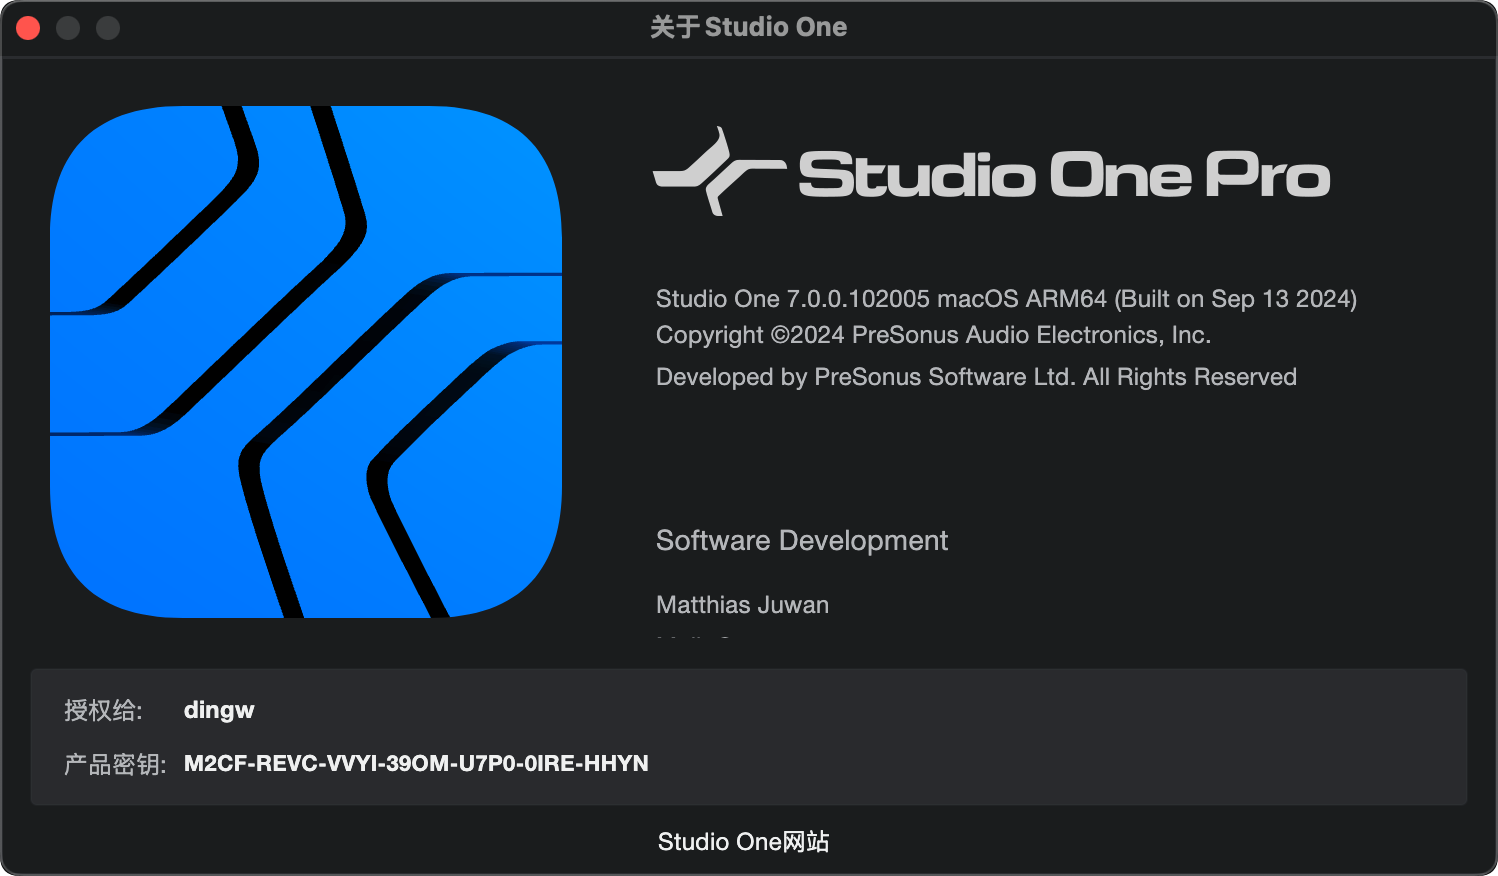The image size is (1498, 876).
Task: Close the About Studio One window
Action: 28,28
